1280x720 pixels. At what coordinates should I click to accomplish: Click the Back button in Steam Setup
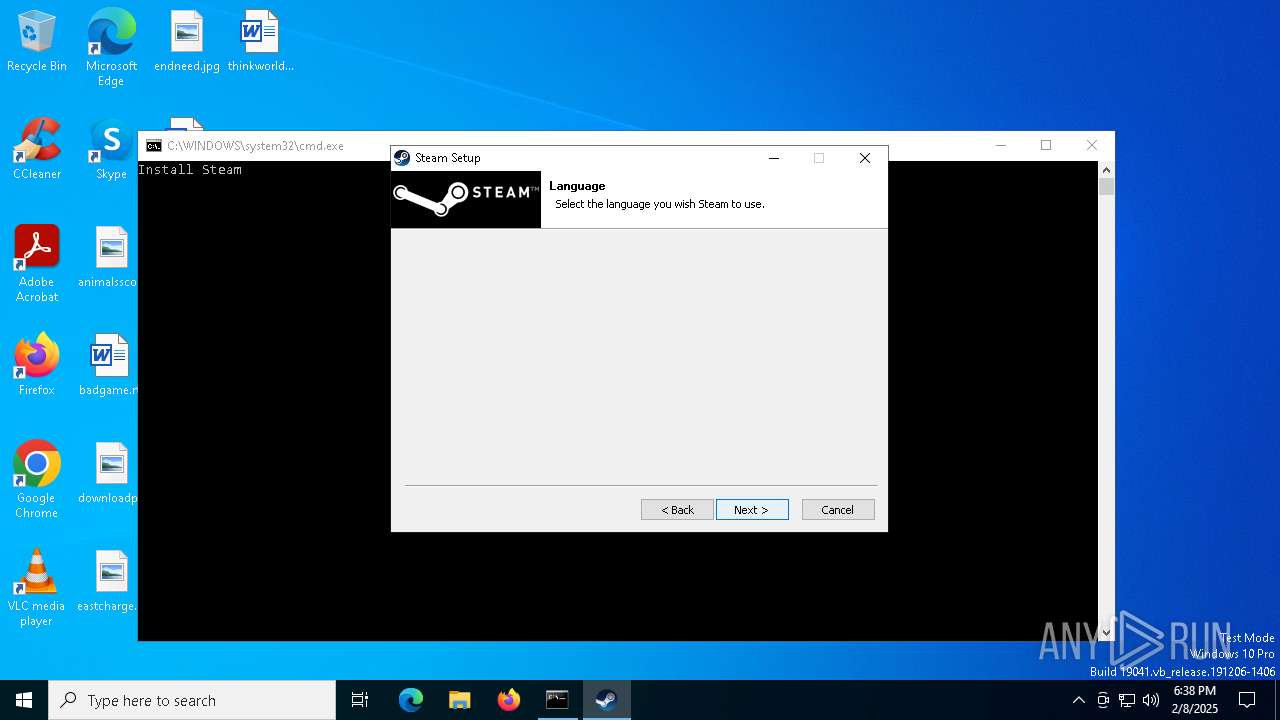[x=677, y=510]
